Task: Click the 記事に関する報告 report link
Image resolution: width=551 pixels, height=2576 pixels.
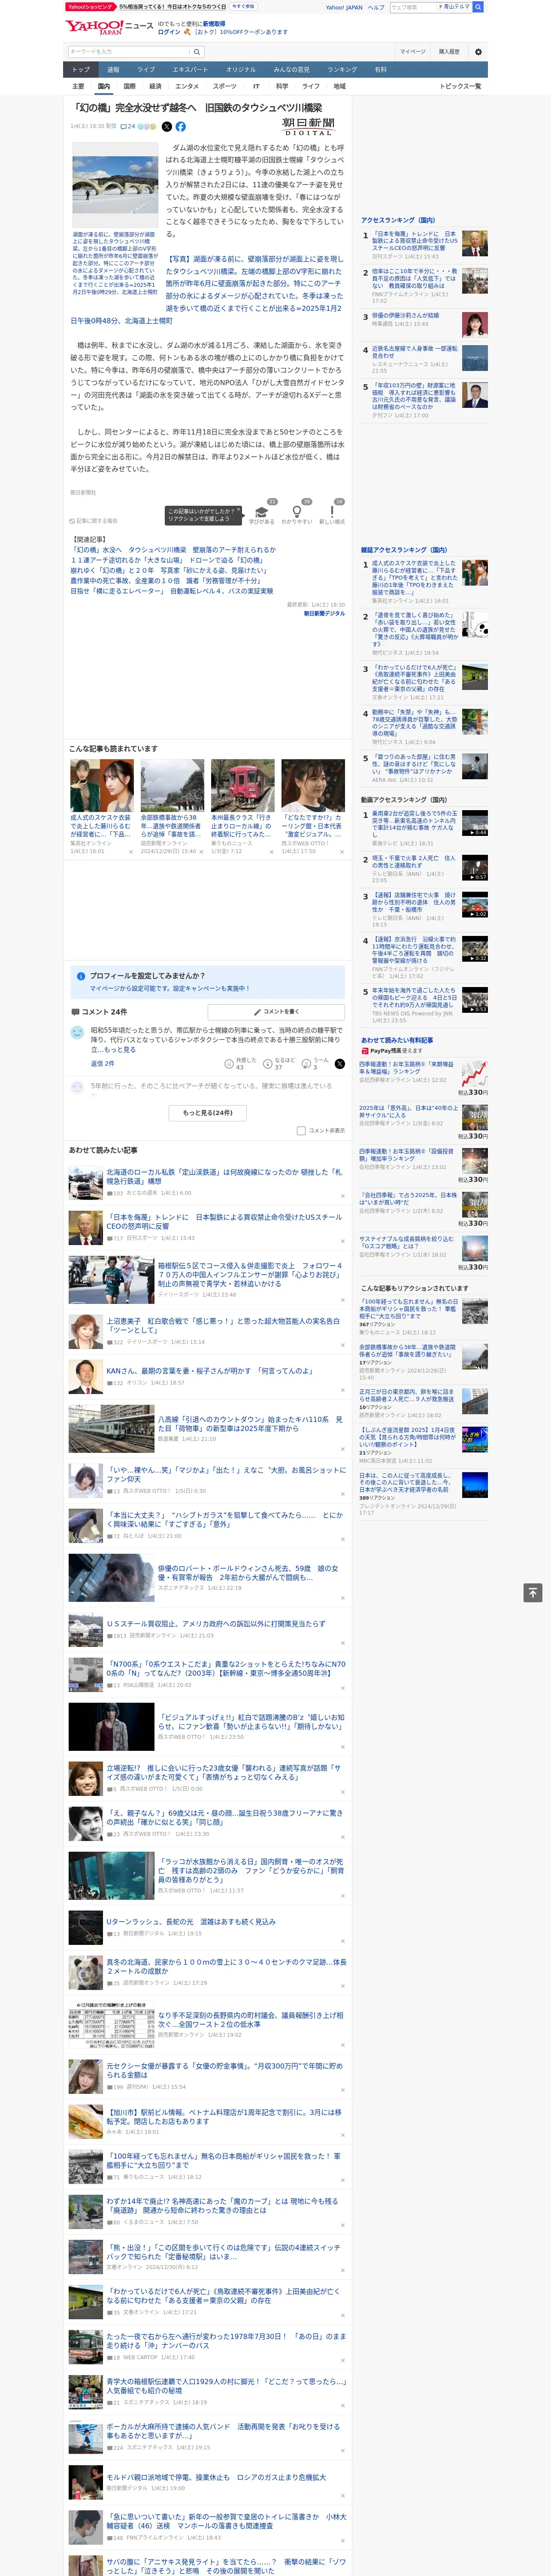Action: [x=94, y=521]
